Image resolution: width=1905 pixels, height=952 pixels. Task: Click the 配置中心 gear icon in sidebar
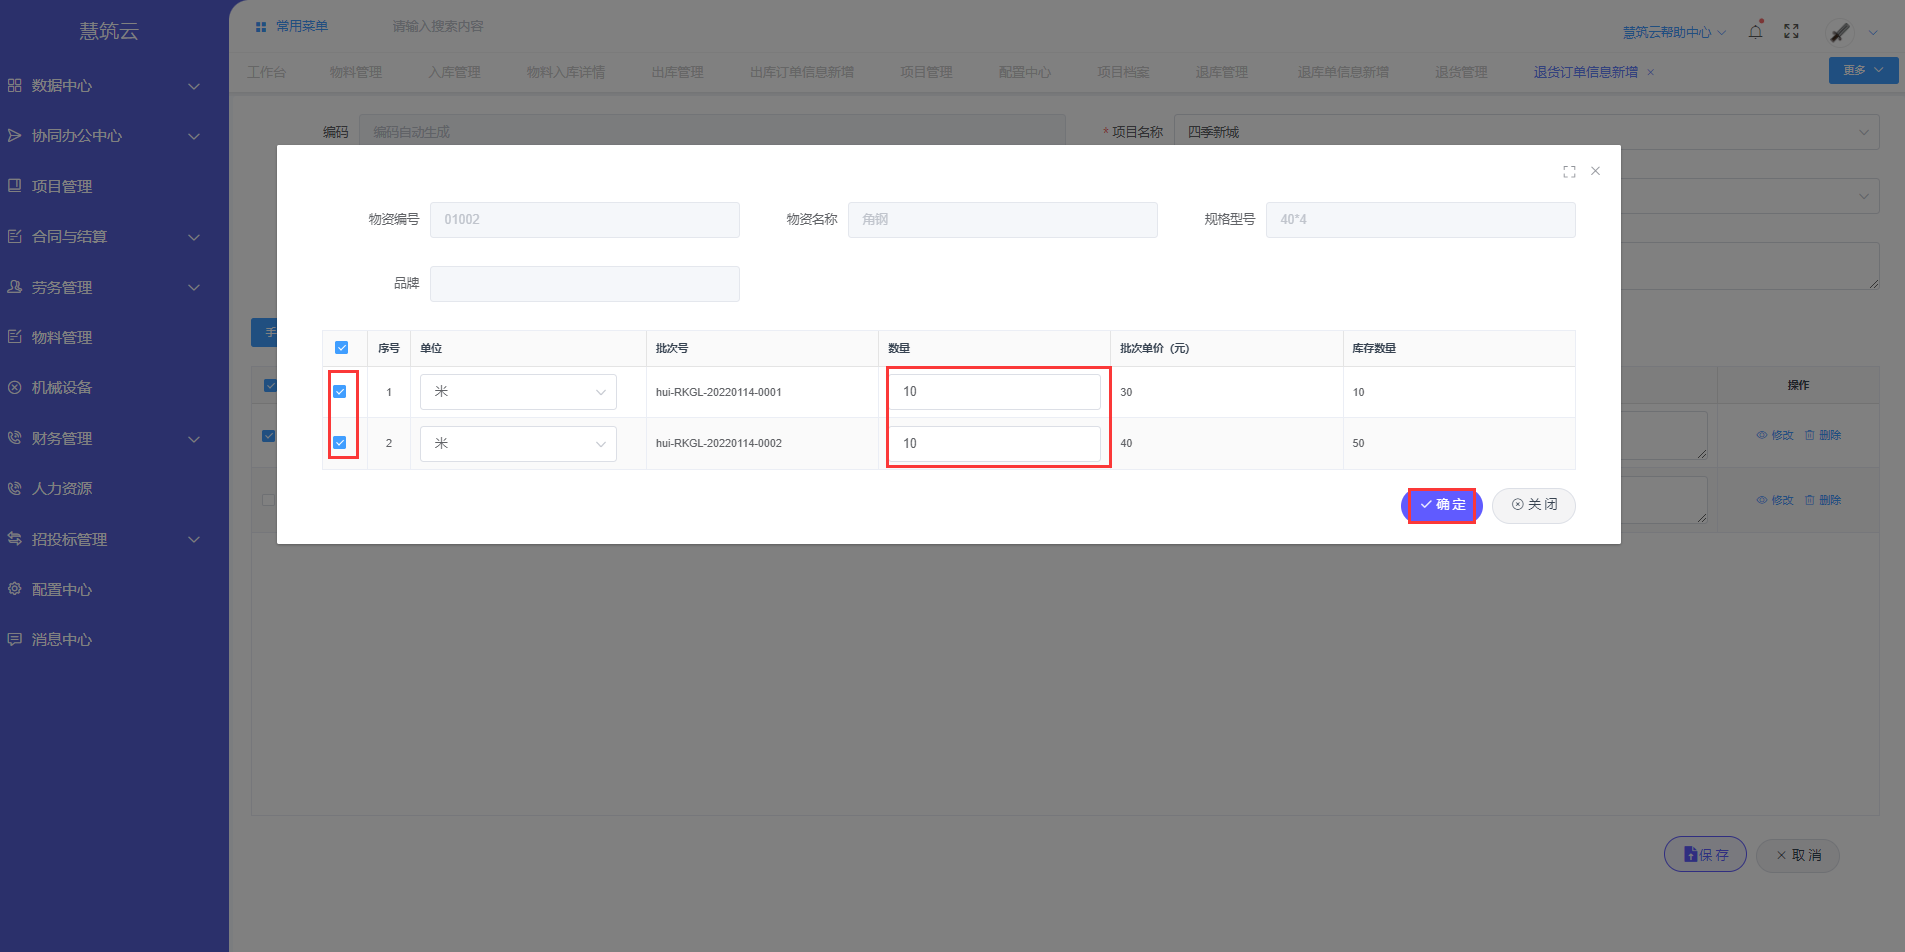coord(15,589)
